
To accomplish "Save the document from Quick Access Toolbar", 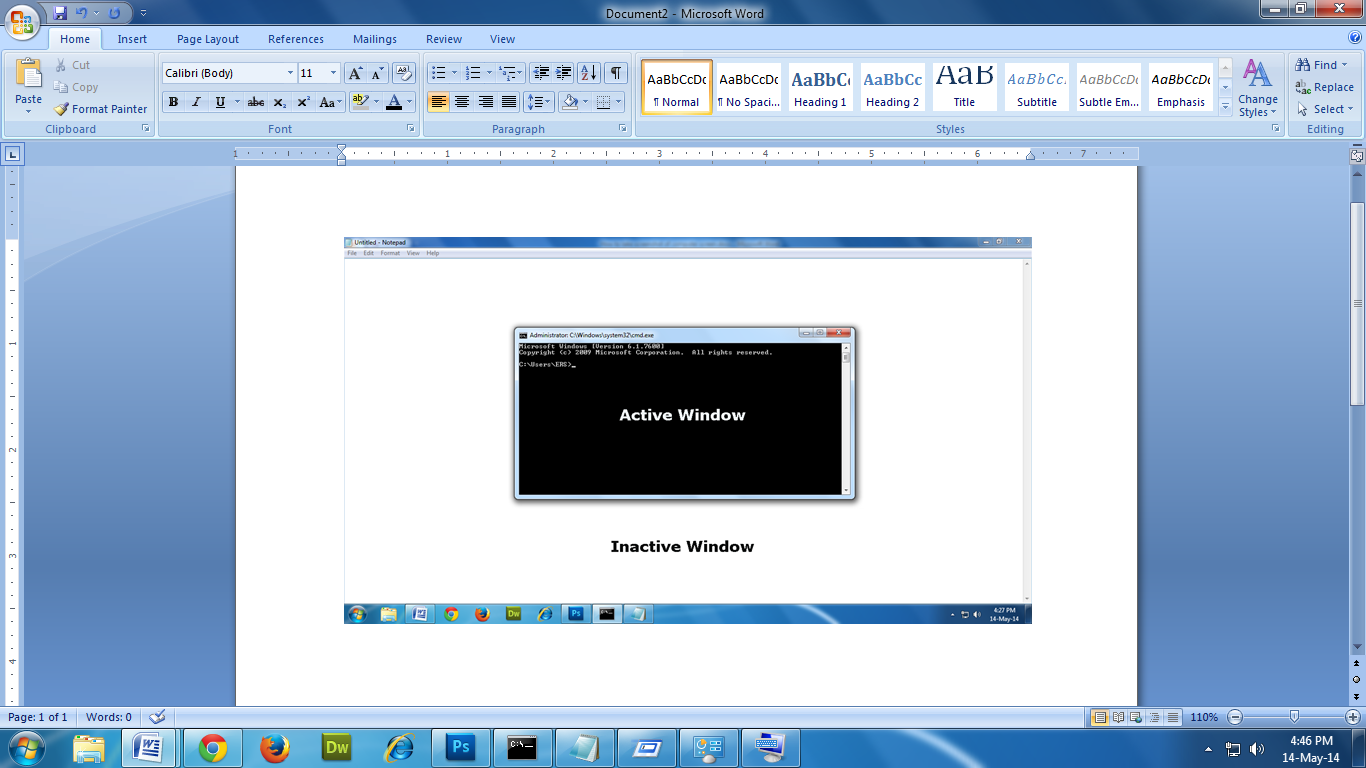I will [x=61, y=13].
